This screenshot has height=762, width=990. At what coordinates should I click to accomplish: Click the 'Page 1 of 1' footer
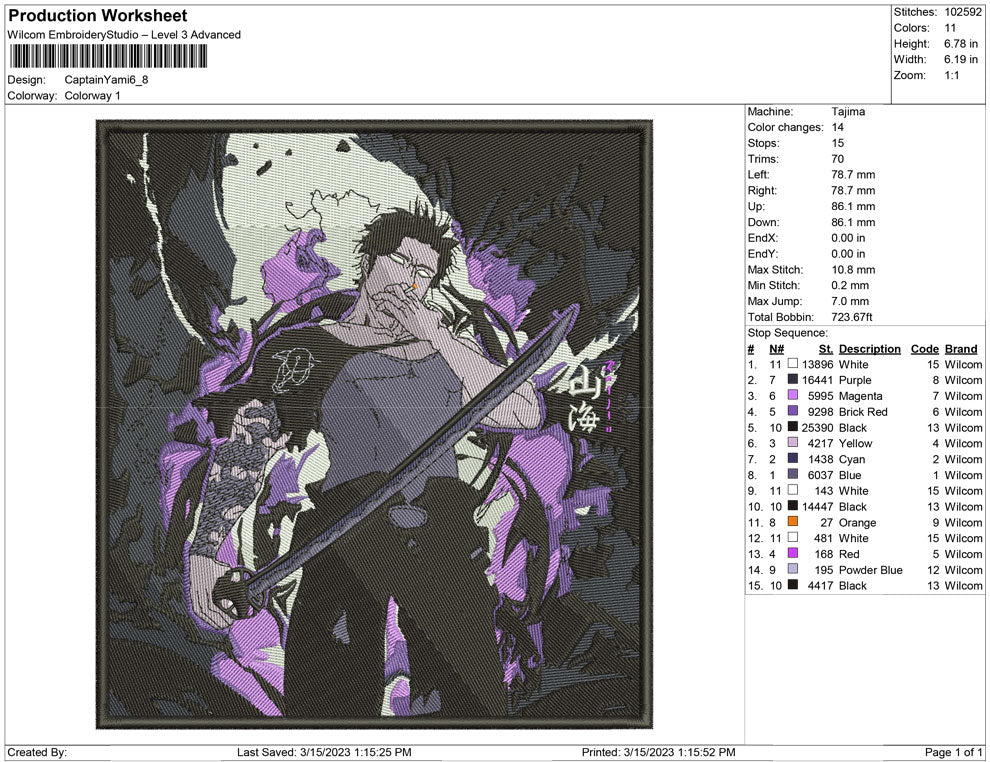953,752
